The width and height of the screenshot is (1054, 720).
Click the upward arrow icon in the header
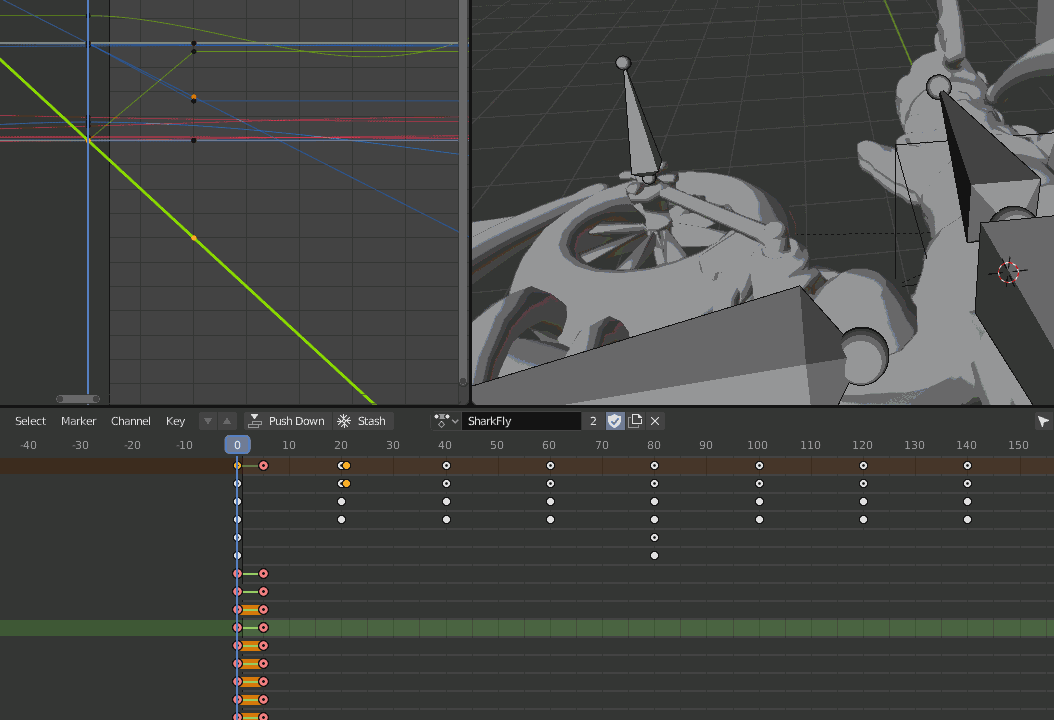(226, 421)
